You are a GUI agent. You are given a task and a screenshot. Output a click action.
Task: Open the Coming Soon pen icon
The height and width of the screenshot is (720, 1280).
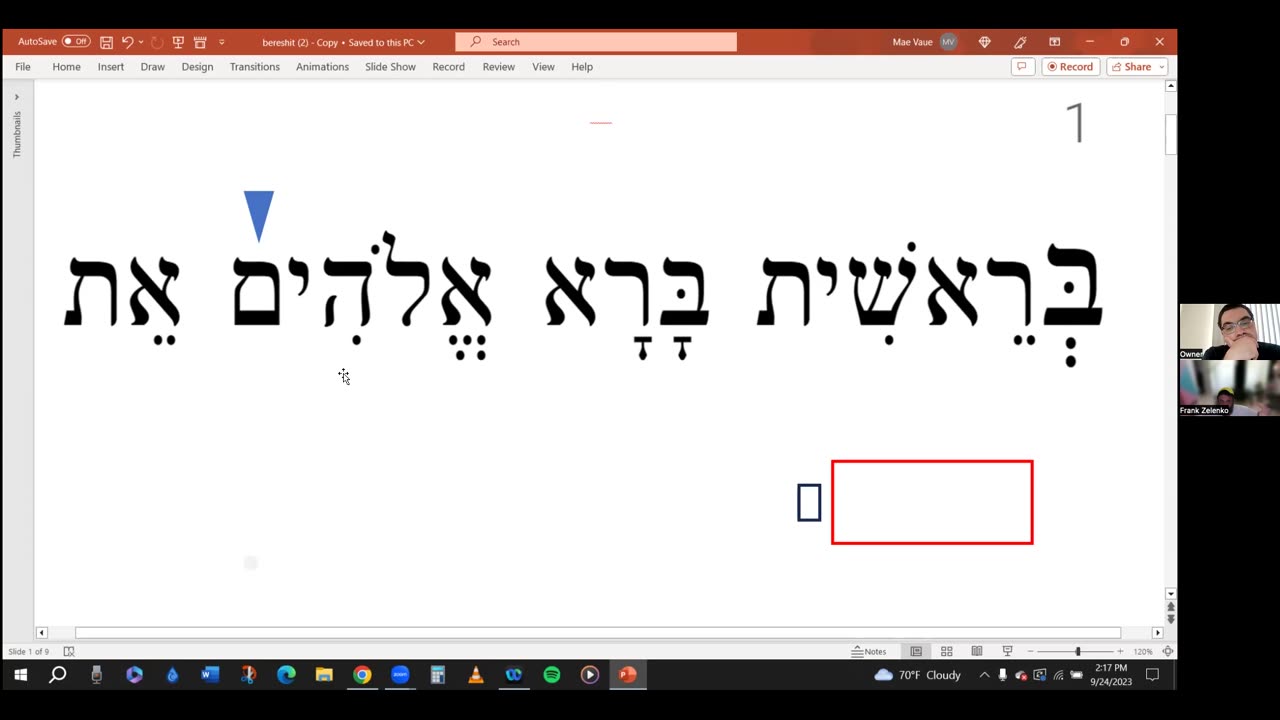click(x=1020, y=42)
